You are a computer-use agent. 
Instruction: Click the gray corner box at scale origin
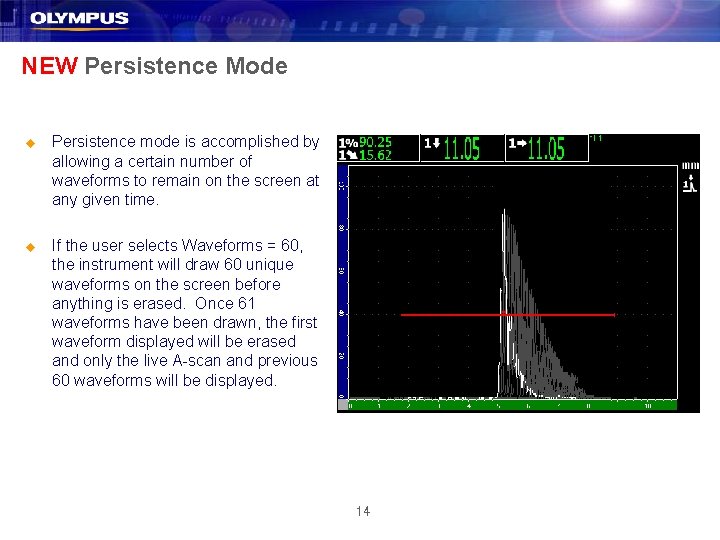pos(343,405)
